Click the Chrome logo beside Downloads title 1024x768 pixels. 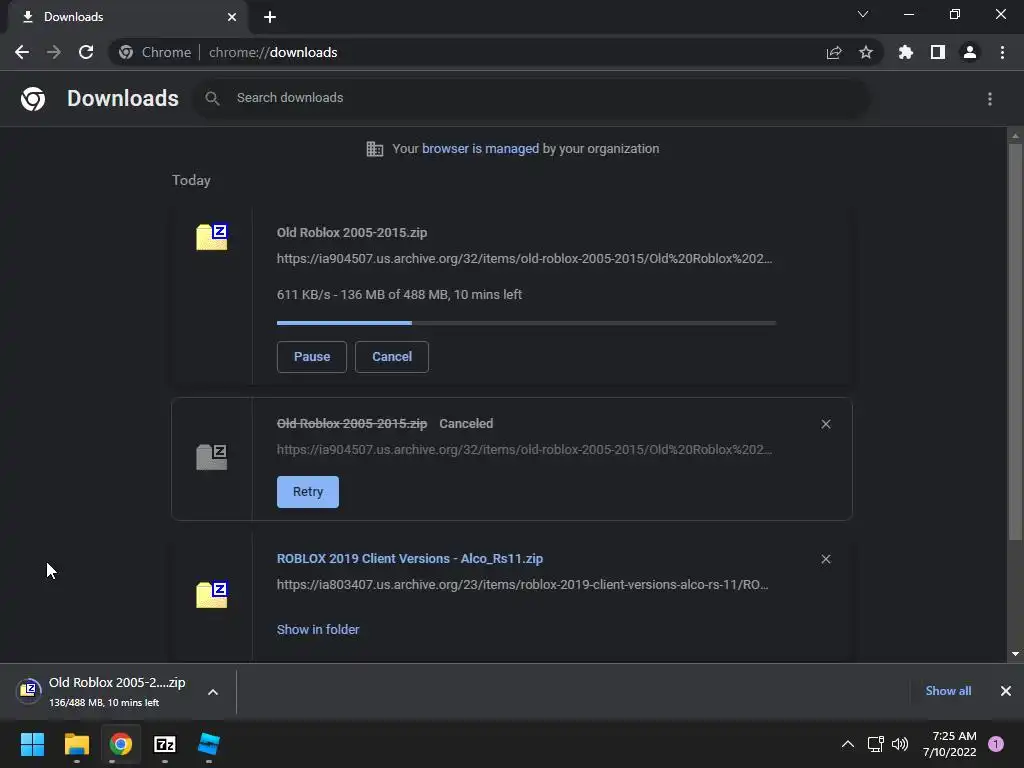pos(33,99)
